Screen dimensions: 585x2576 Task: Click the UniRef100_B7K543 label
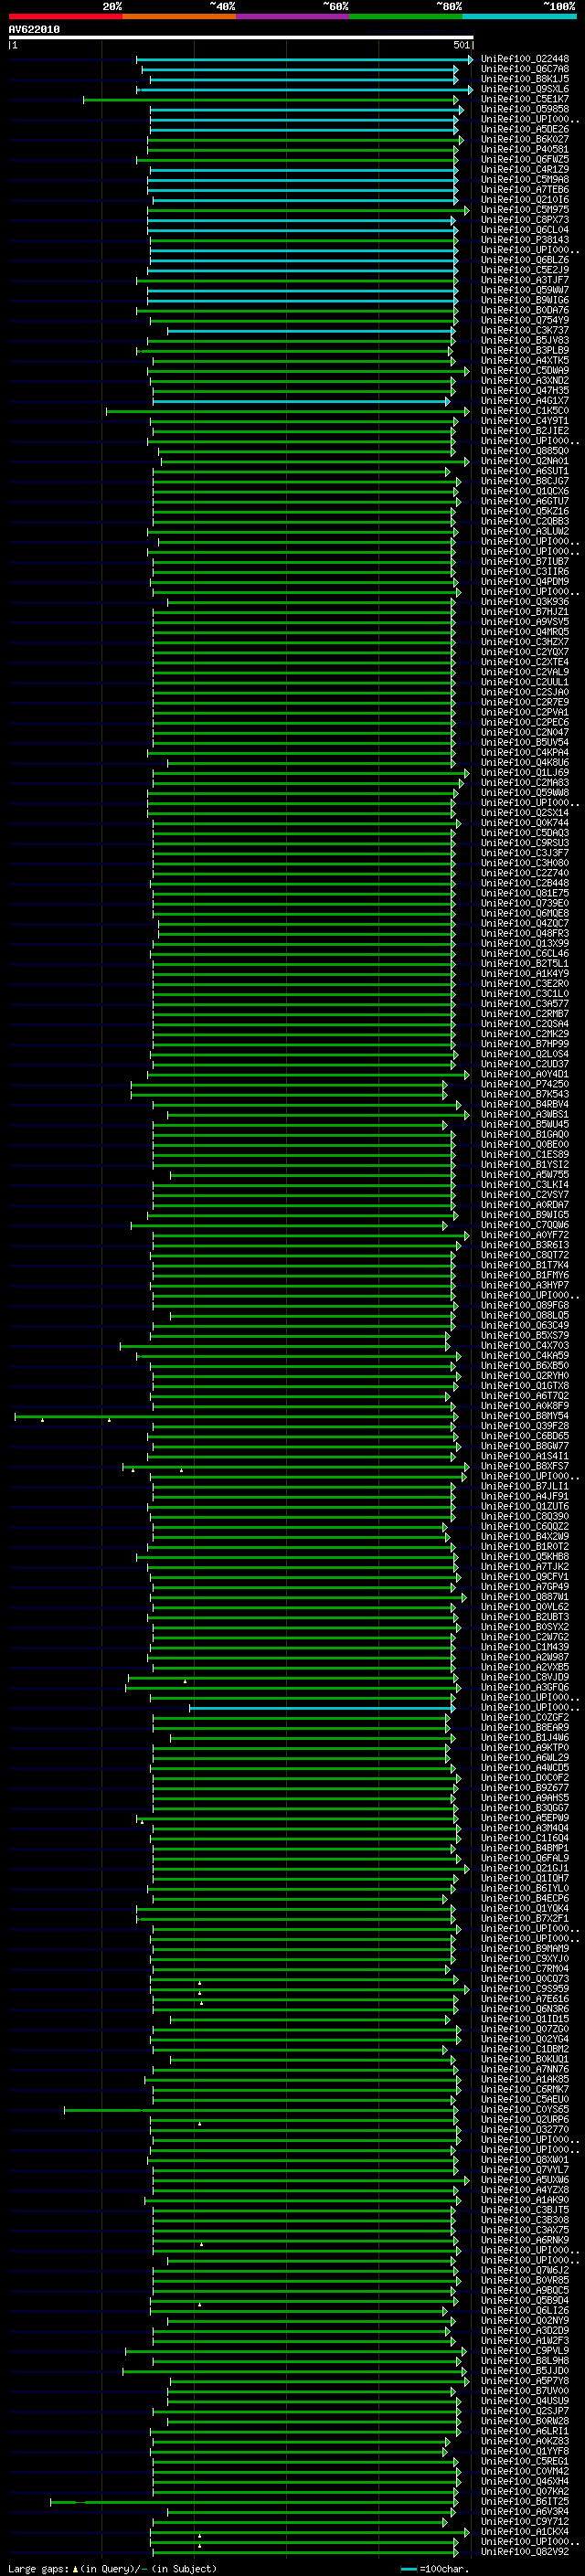(x=524, y=1094)
